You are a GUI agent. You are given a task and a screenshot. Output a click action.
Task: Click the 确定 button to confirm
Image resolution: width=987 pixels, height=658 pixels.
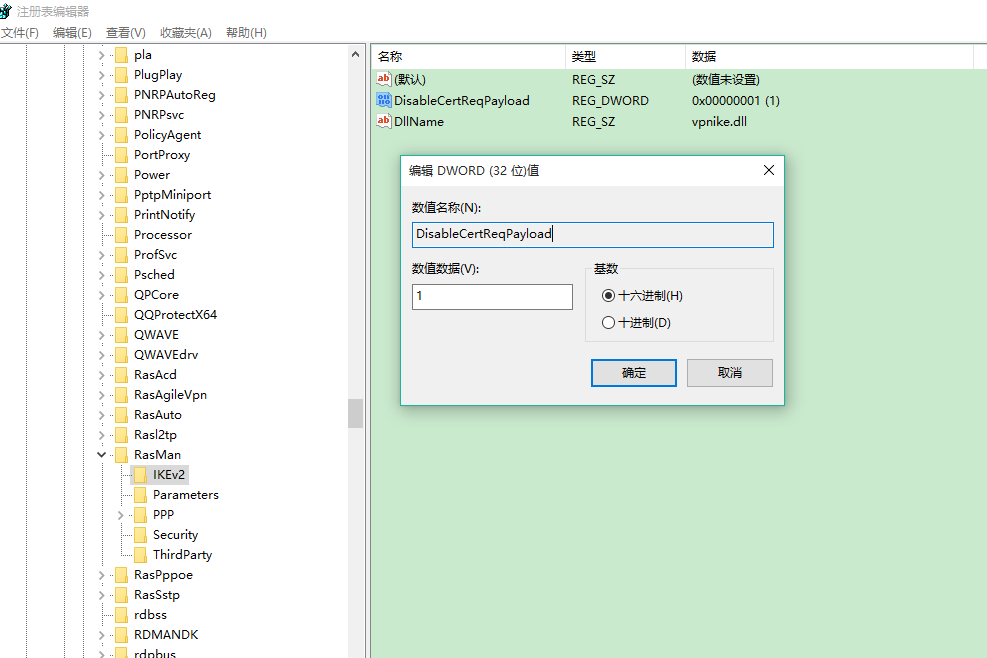(634, 373)
